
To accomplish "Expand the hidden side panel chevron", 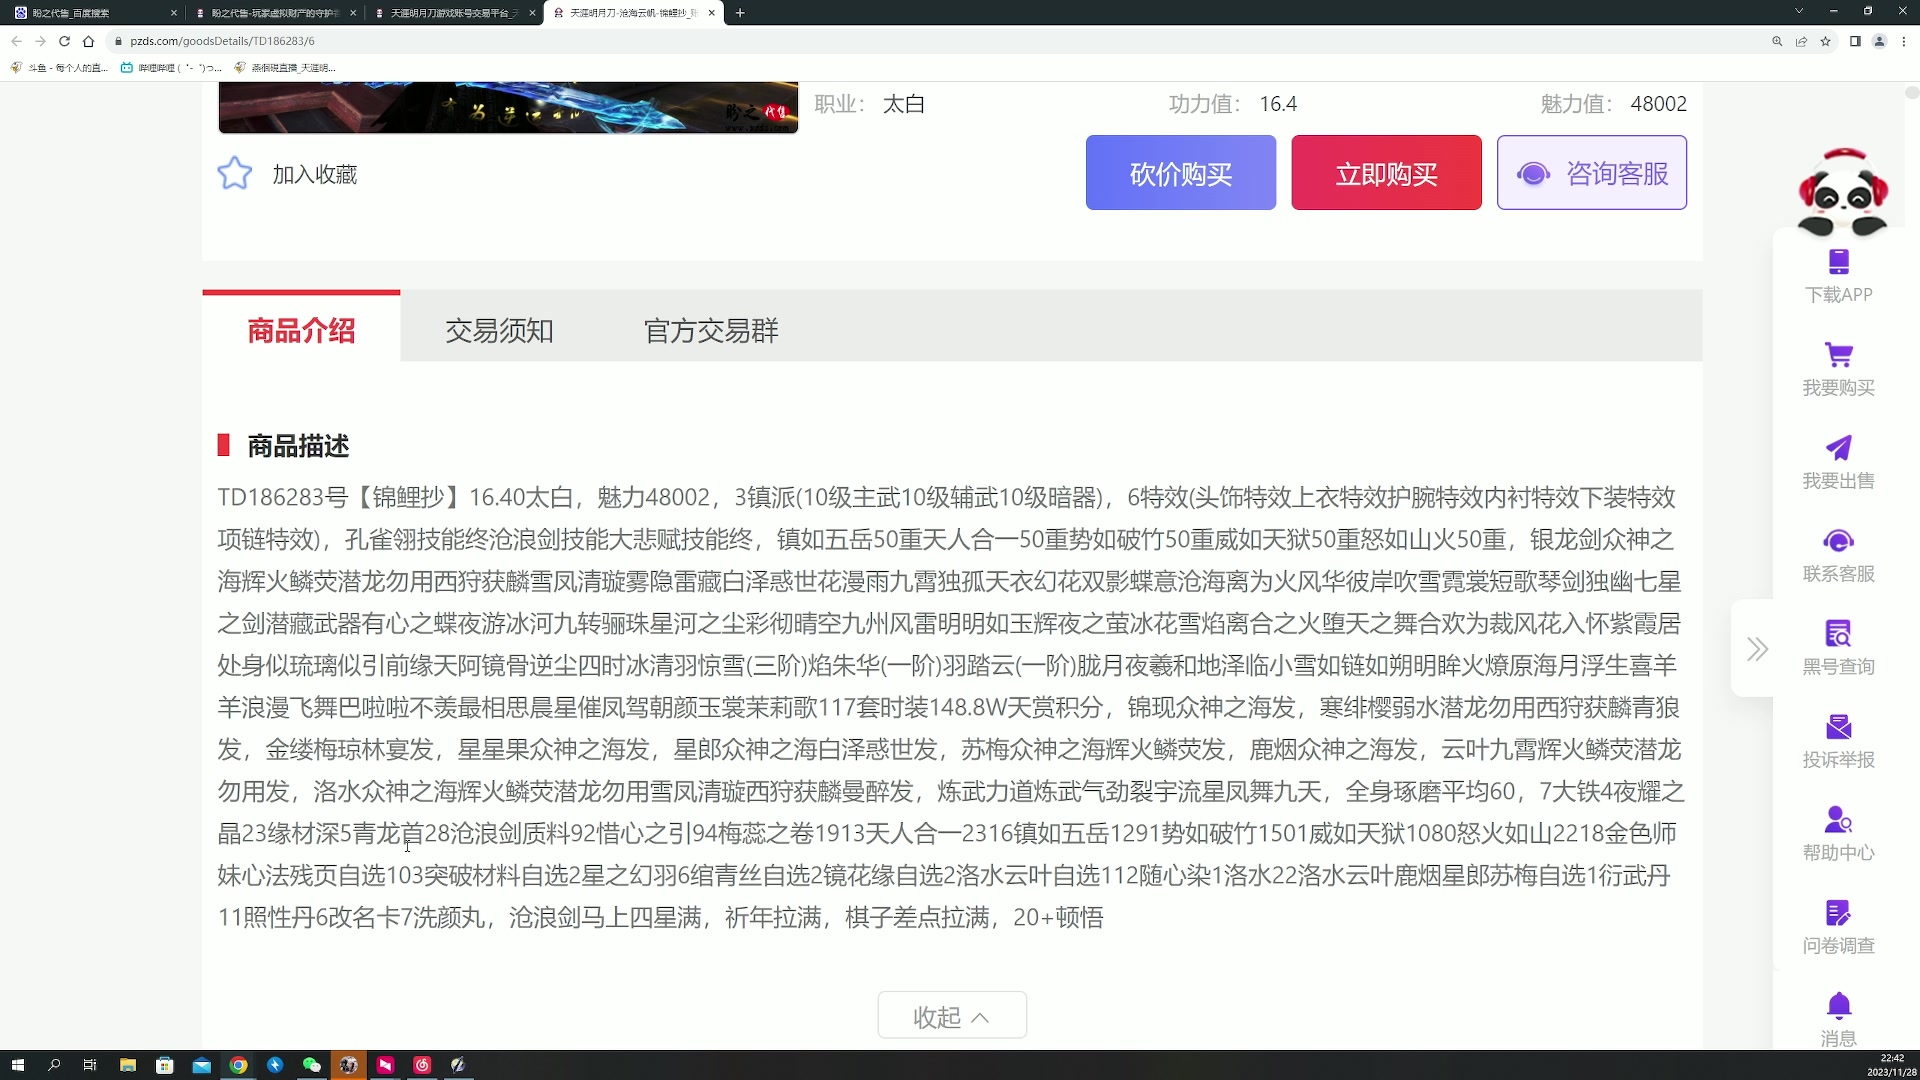I will click(x=1757, y=648).
